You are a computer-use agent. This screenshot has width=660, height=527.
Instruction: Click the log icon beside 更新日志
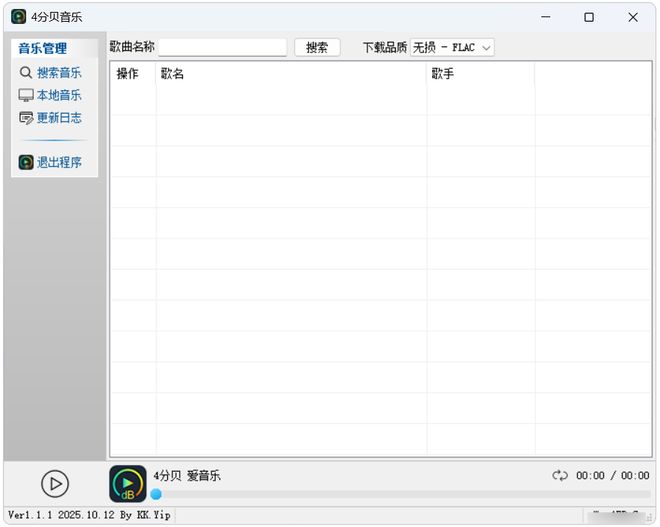point(26,118)
